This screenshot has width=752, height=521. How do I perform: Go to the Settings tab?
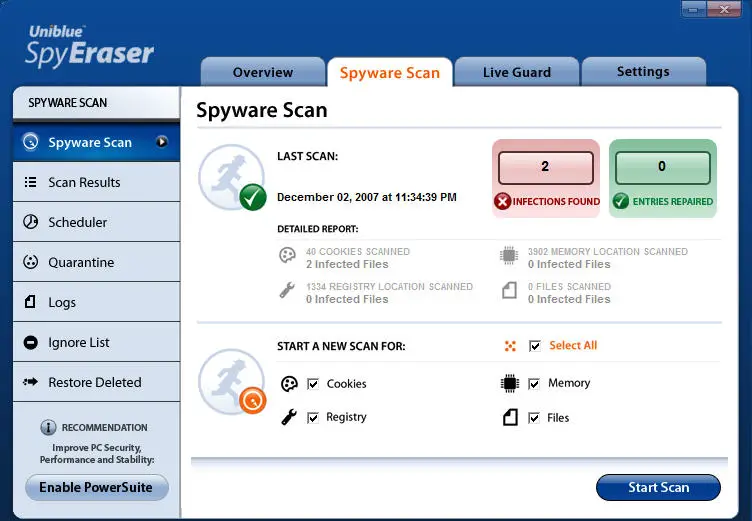[x=643, y=71]
